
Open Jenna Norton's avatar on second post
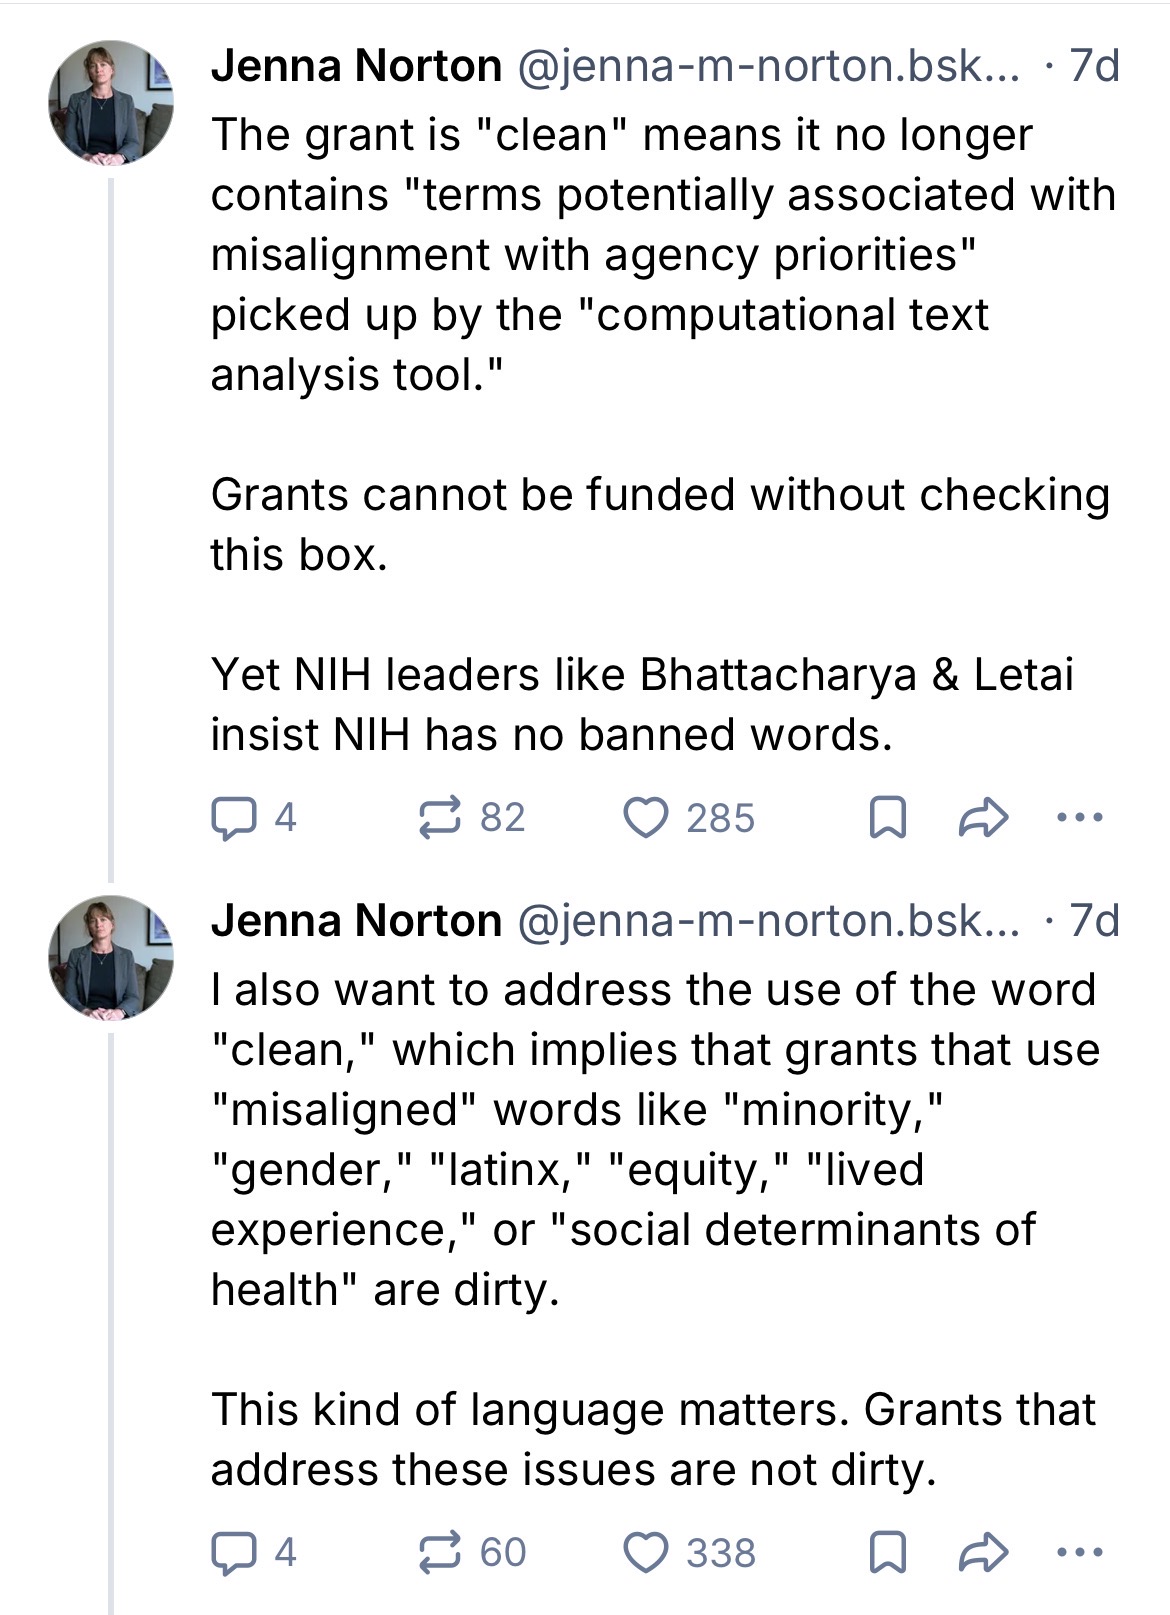tap(111, 957)
